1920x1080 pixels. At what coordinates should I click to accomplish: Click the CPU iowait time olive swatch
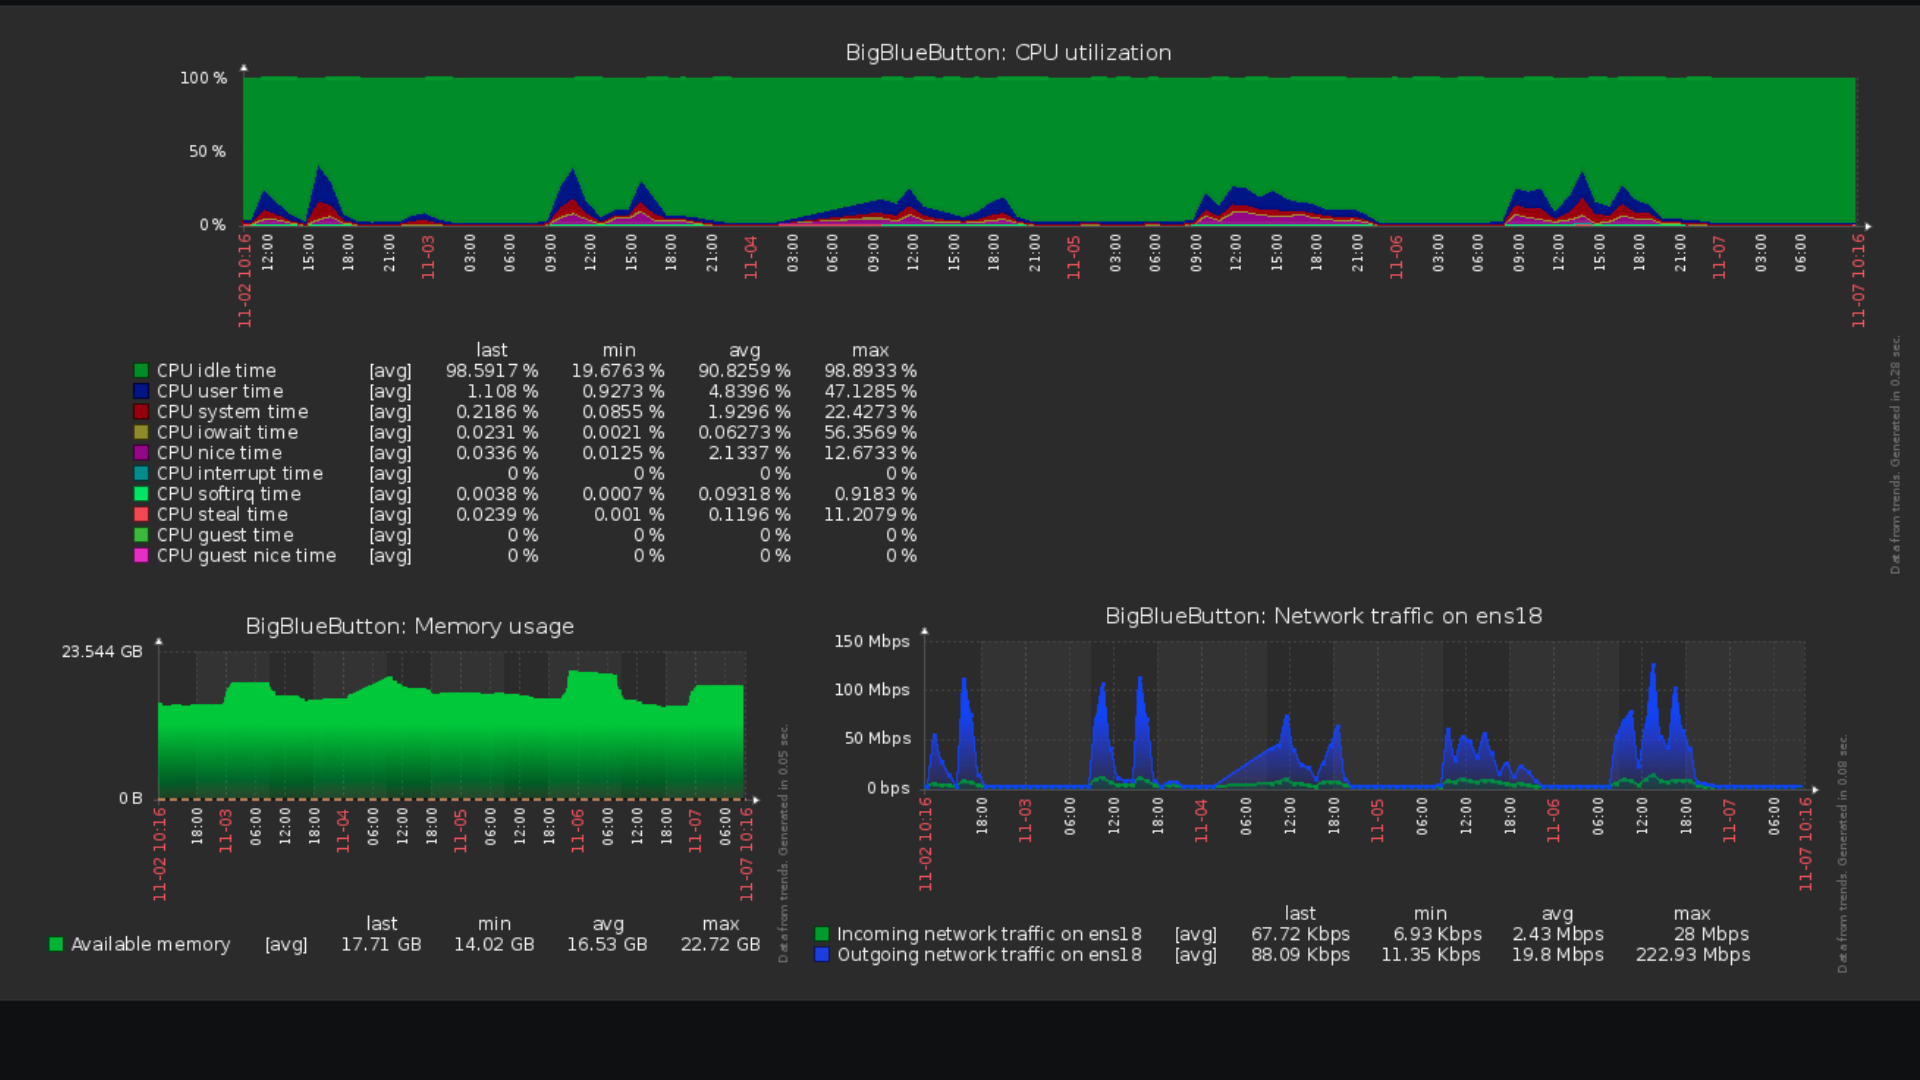point(141,432)
